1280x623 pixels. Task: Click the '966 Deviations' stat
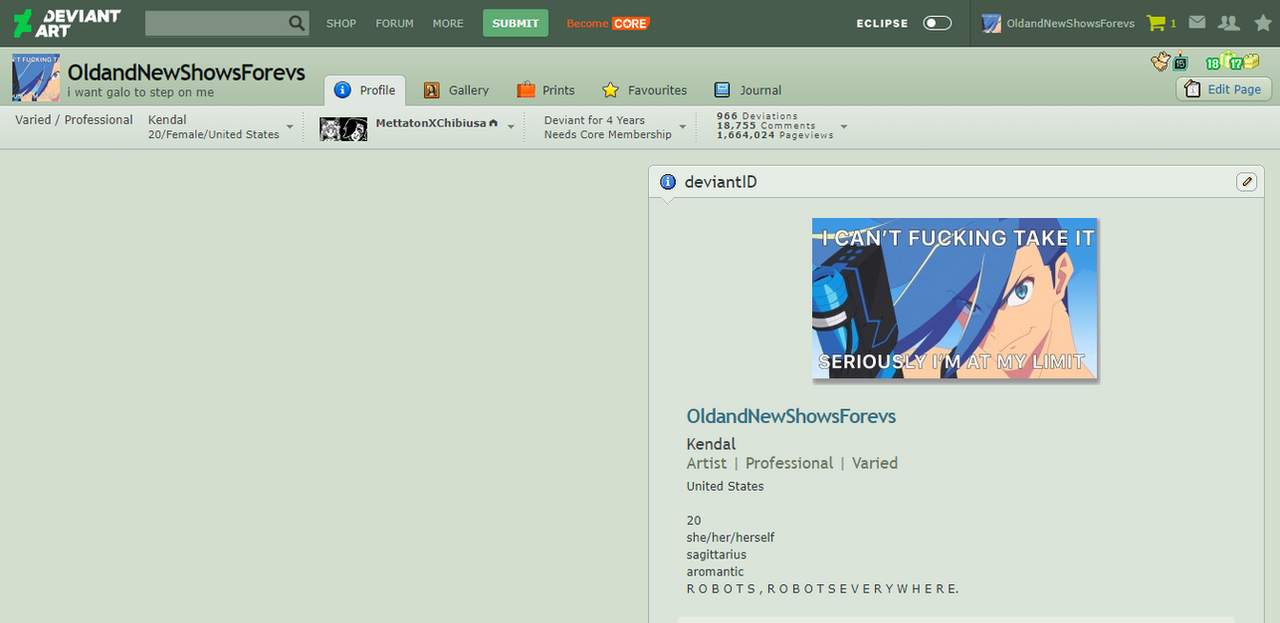(757, 116)
